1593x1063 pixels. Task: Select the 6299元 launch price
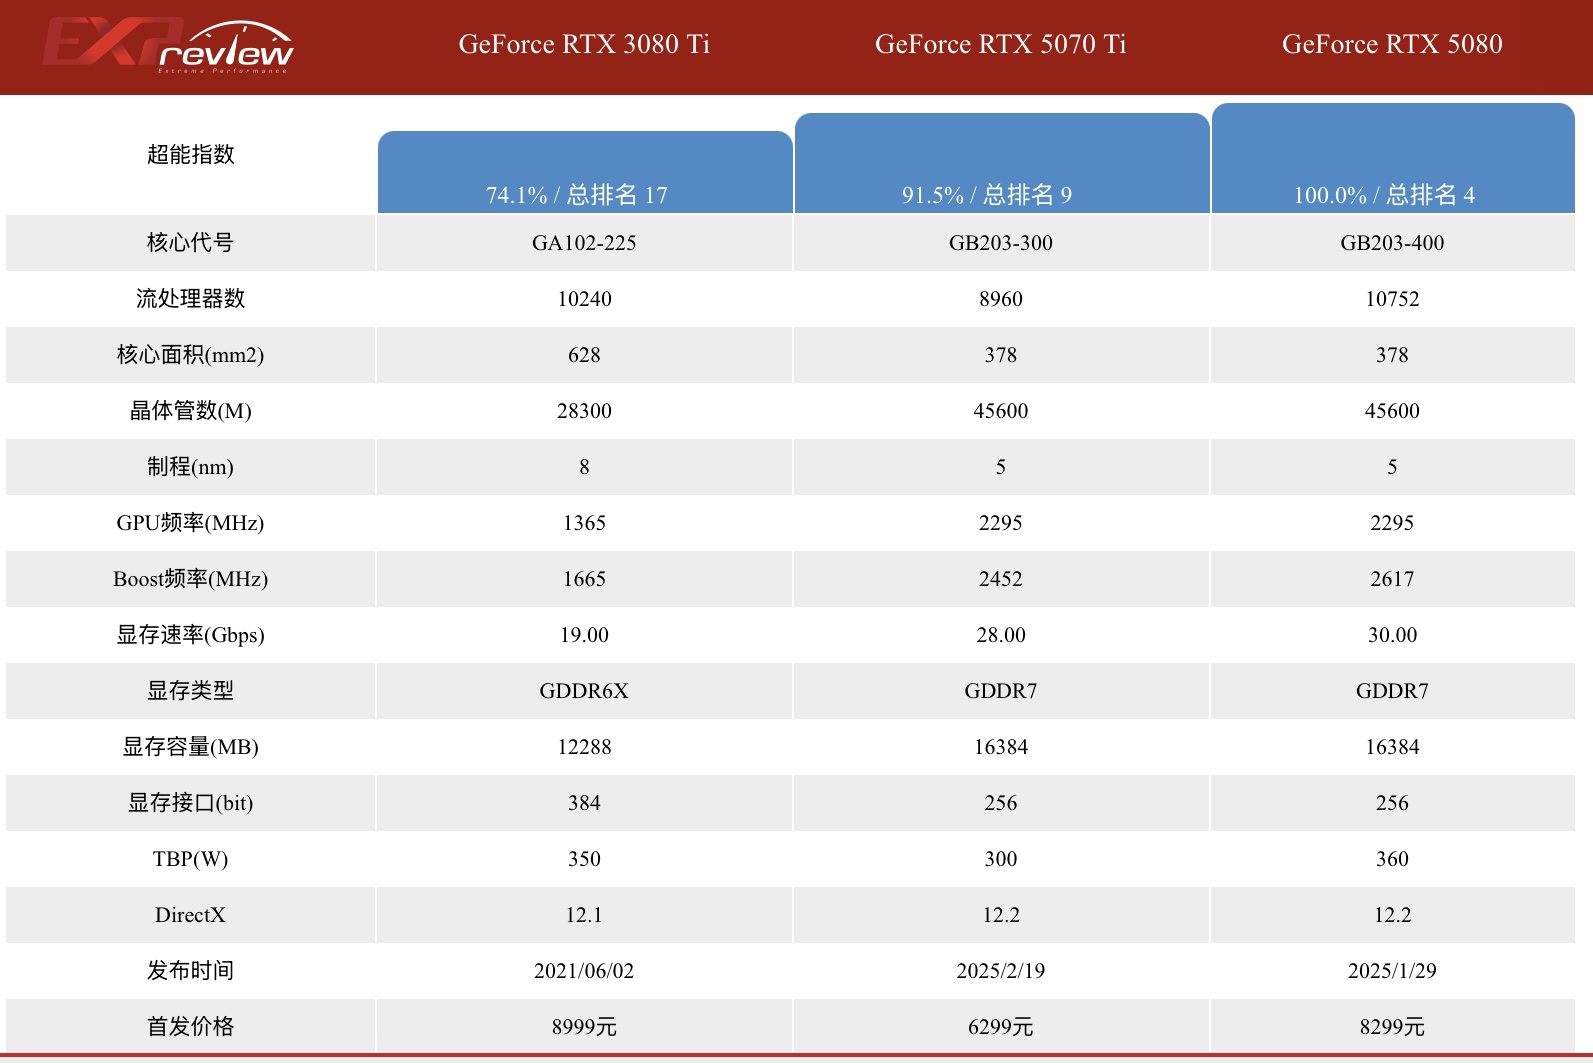(x=1001, y=1027)
